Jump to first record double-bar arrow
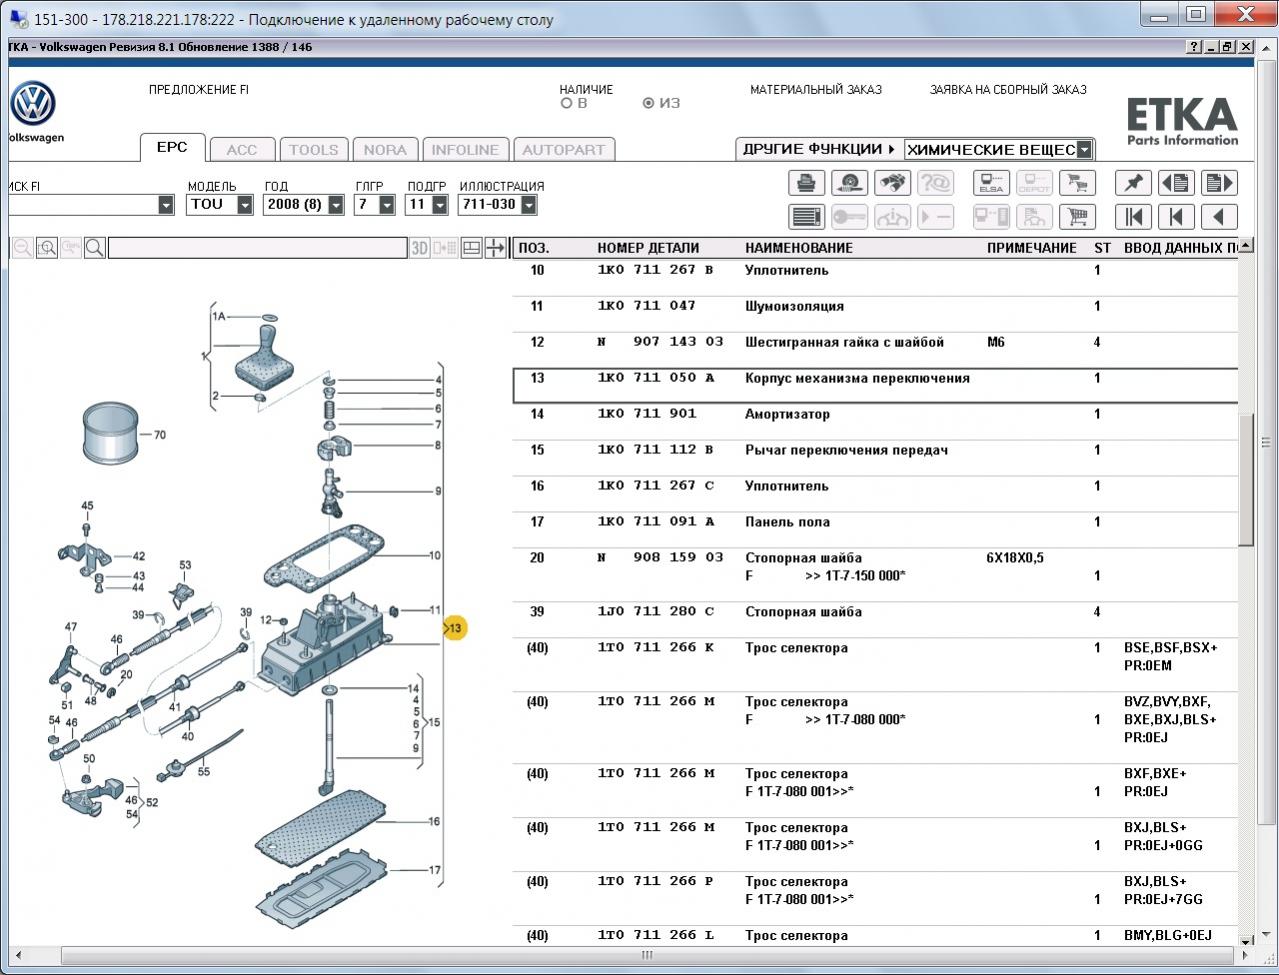This screenshot has width=1279, height=975. [1133, 217]
